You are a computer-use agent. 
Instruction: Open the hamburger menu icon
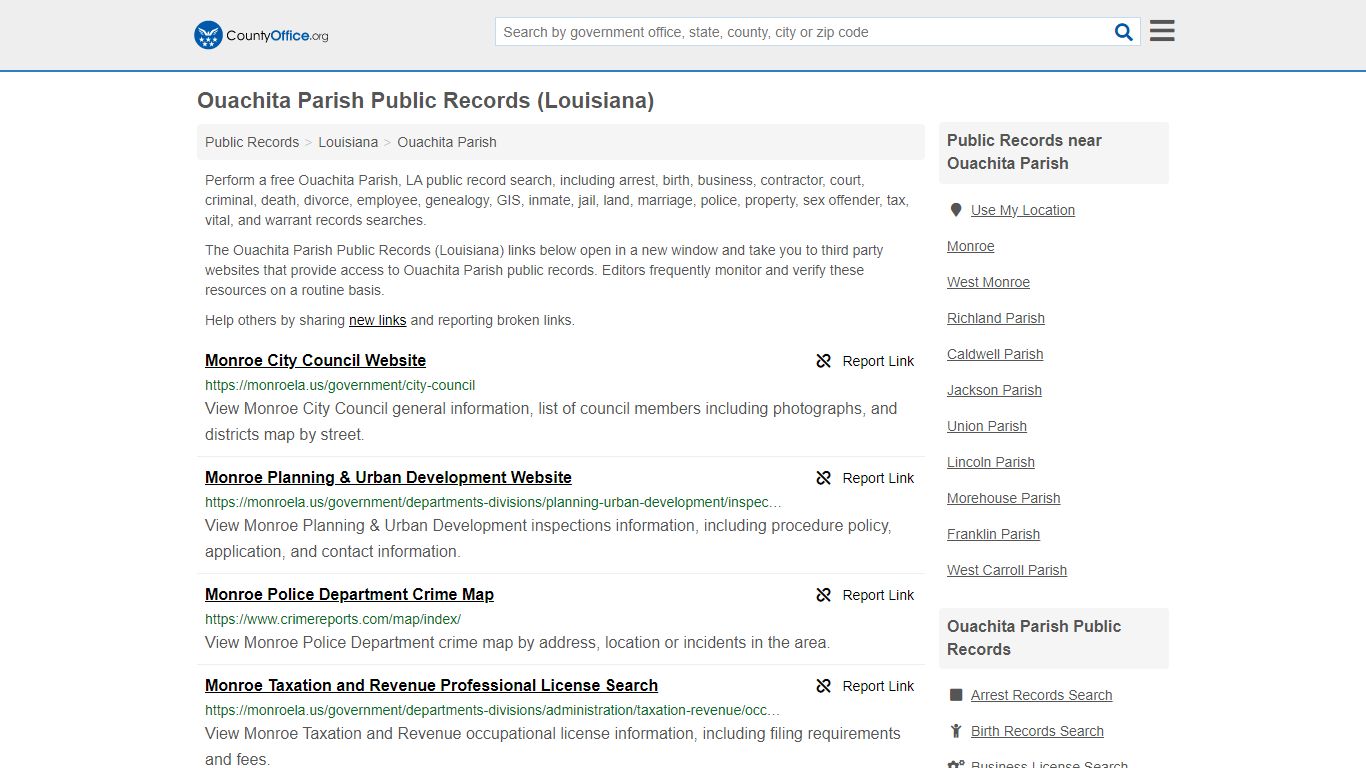[1162, 31]
